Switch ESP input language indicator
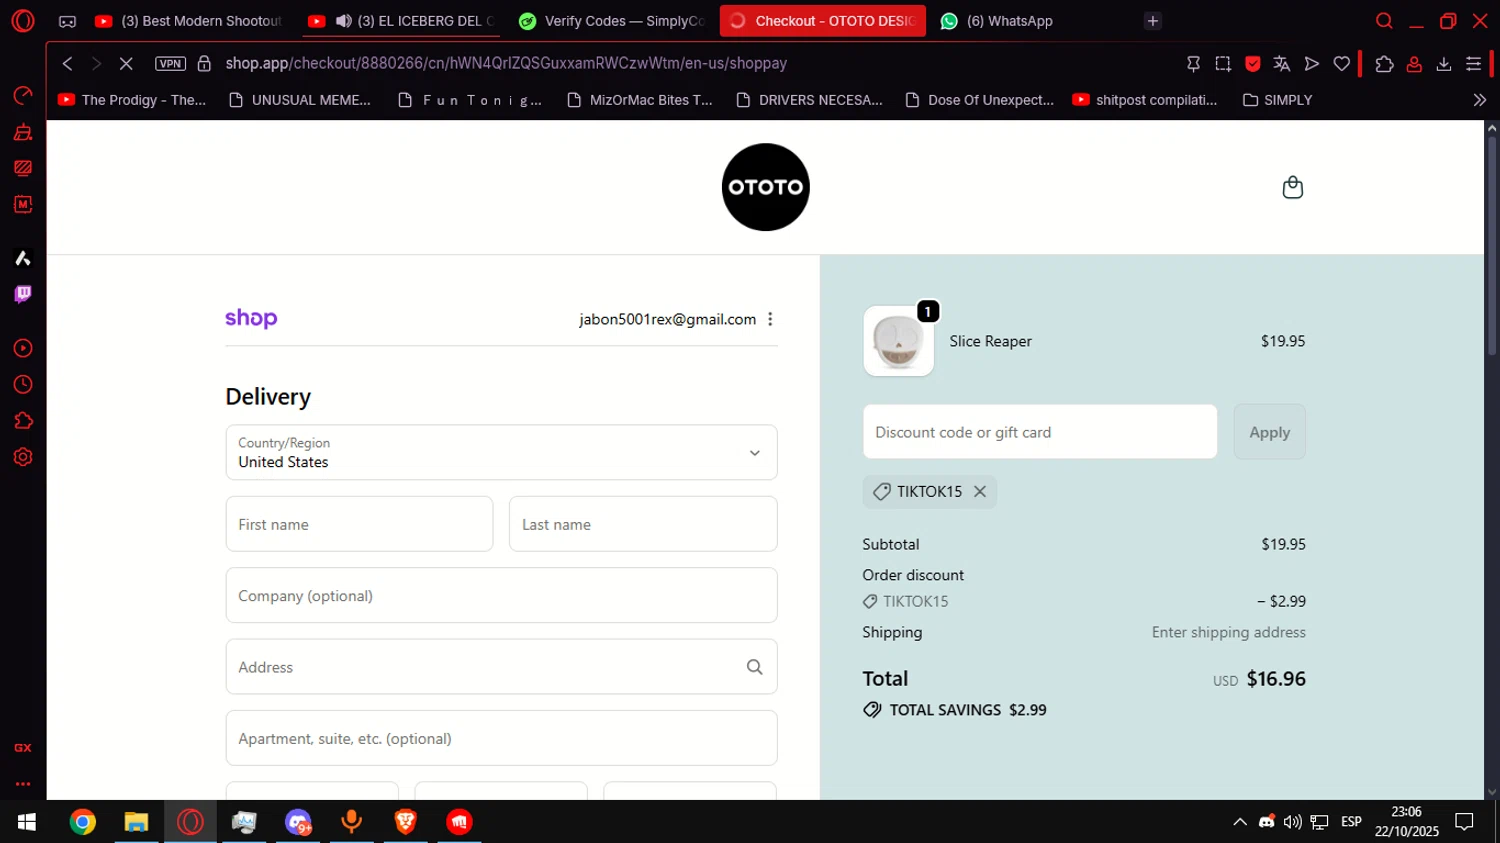This screenshot has height=843, width=1500. (x=1351, y=822)
